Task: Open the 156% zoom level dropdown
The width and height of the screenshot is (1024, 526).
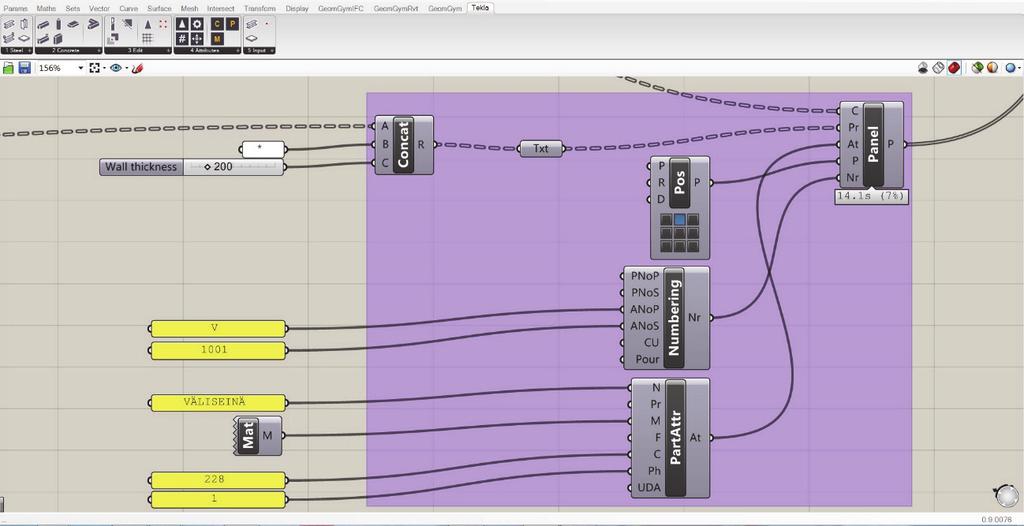Action: tap(81, 67)
